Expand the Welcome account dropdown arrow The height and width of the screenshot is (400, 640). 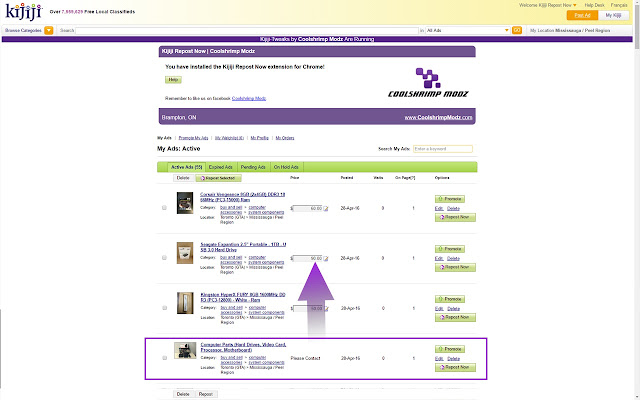pos(575,5)
